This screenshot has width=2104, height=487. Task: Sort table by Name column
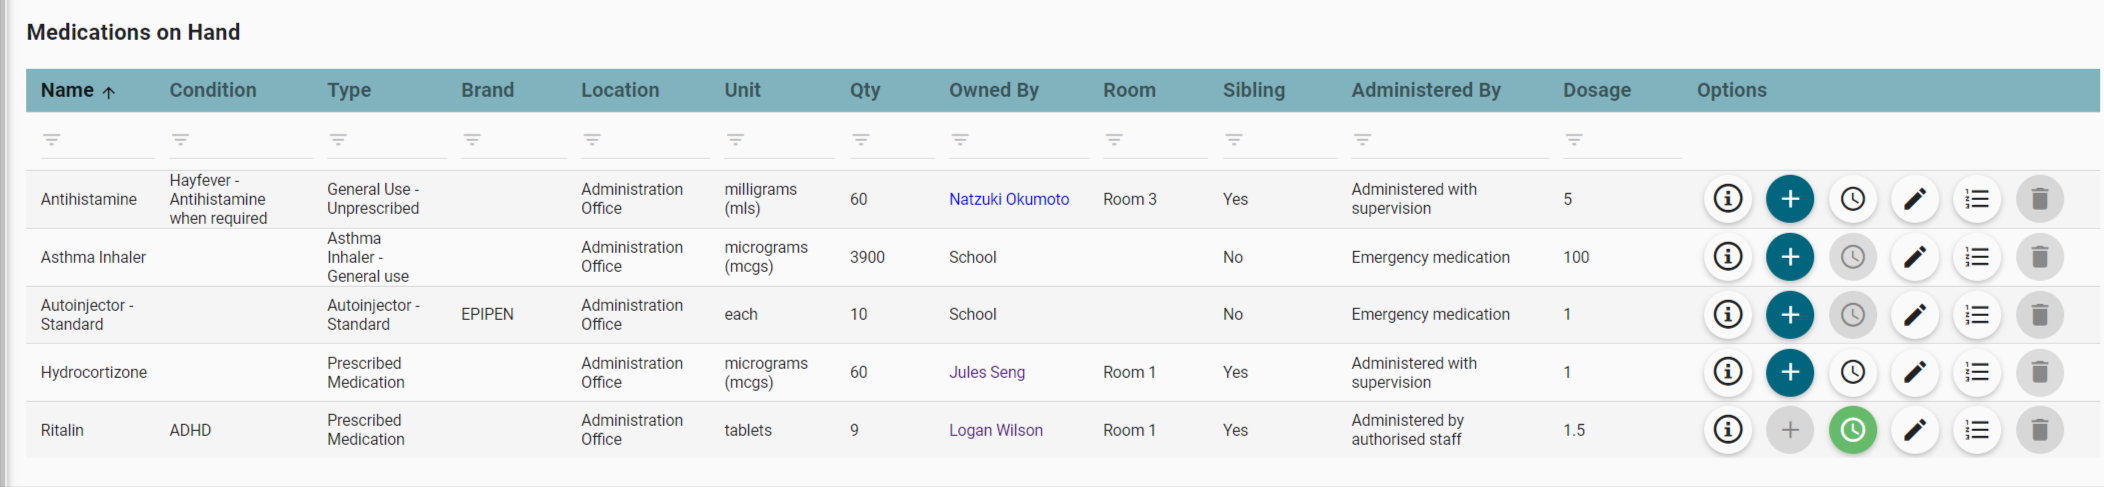point(68,90)
